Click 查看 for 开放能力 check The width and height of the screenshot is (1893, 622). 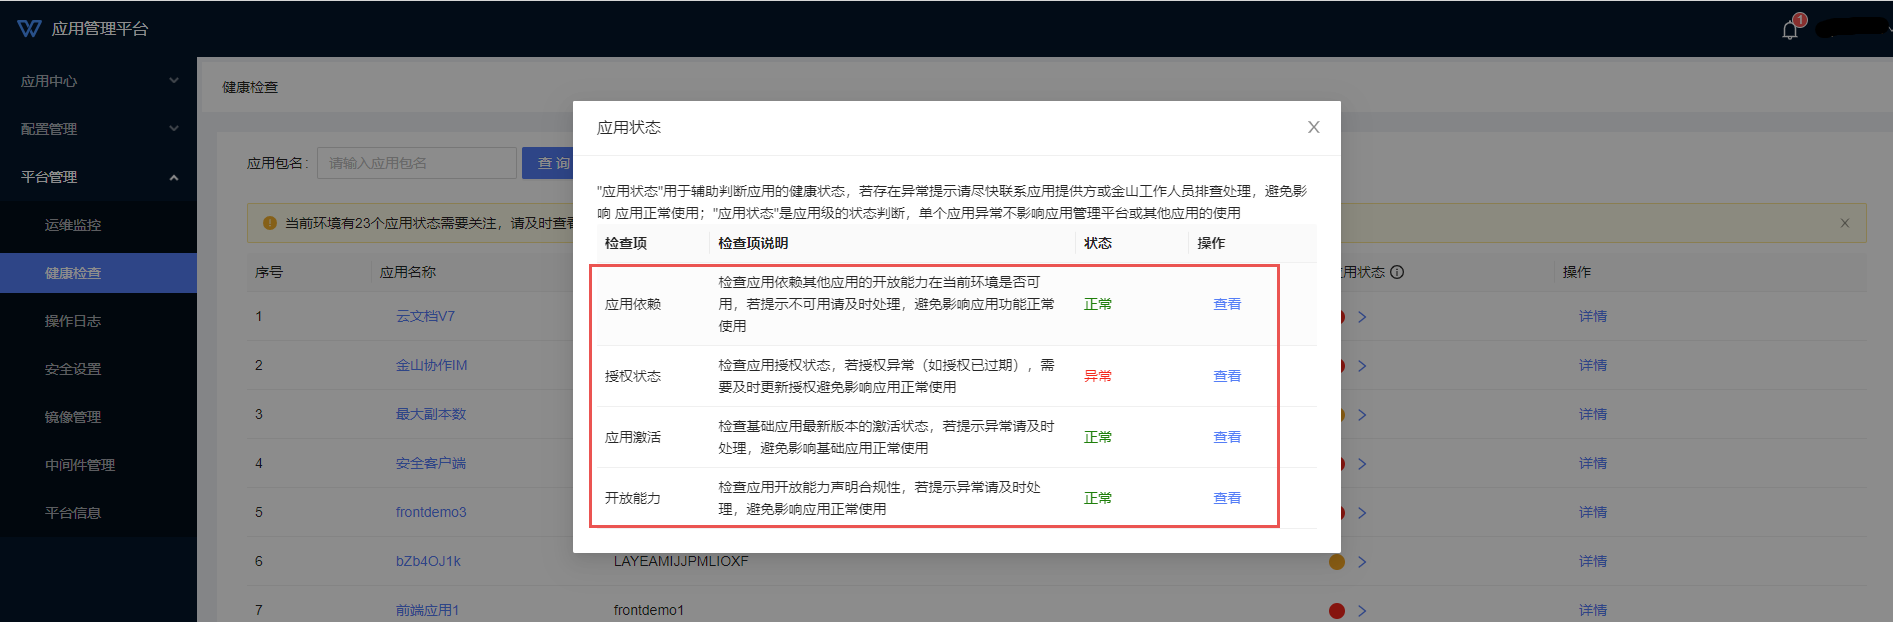point(1226,498)
